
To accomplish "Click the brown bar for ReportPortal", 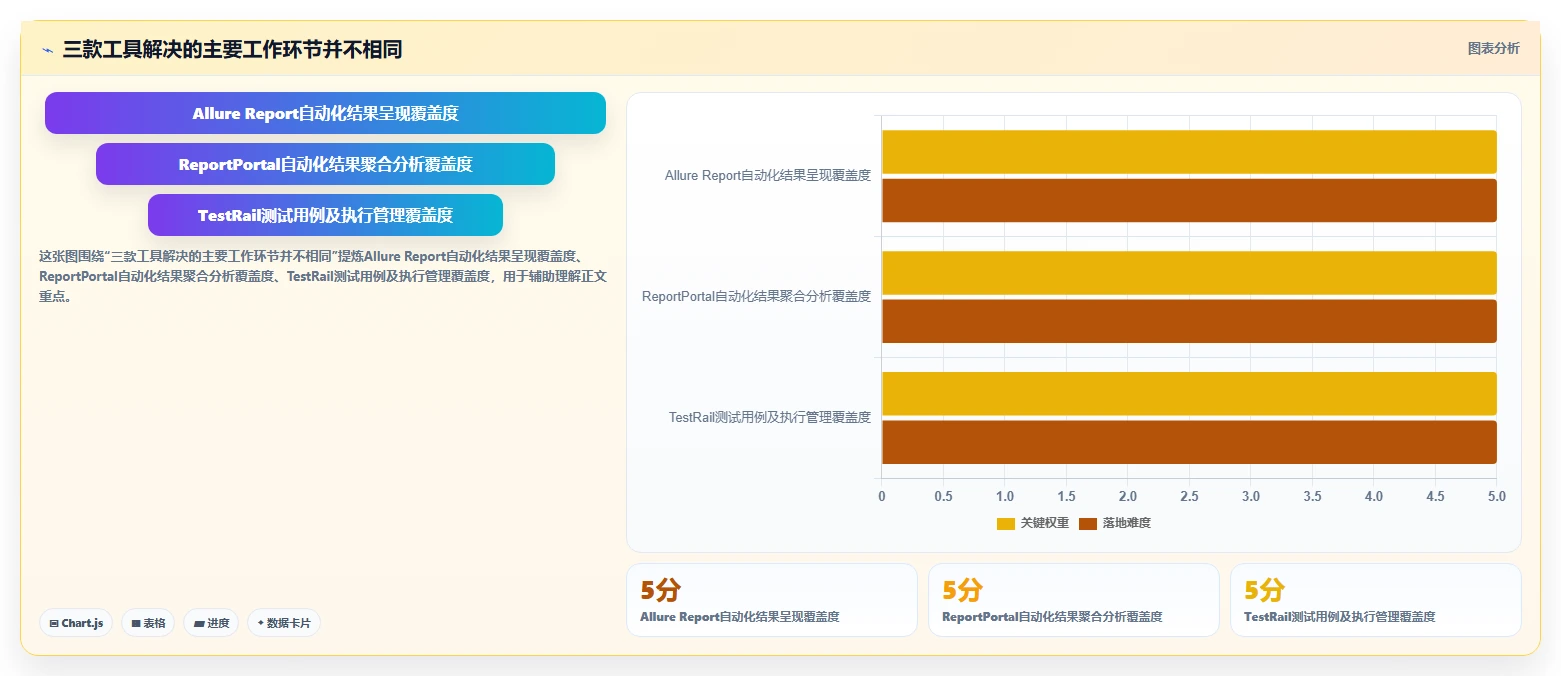I will [1189, 321].
